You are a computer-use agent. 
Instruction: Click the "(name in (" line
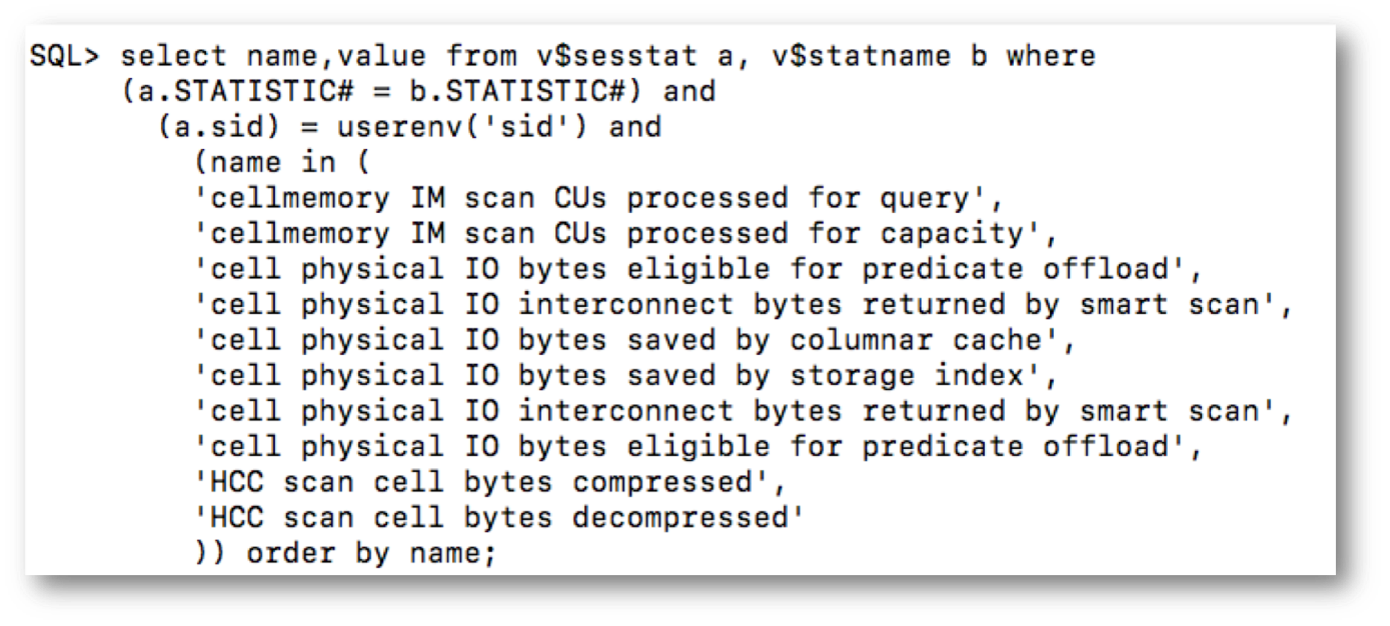point(283,163)
